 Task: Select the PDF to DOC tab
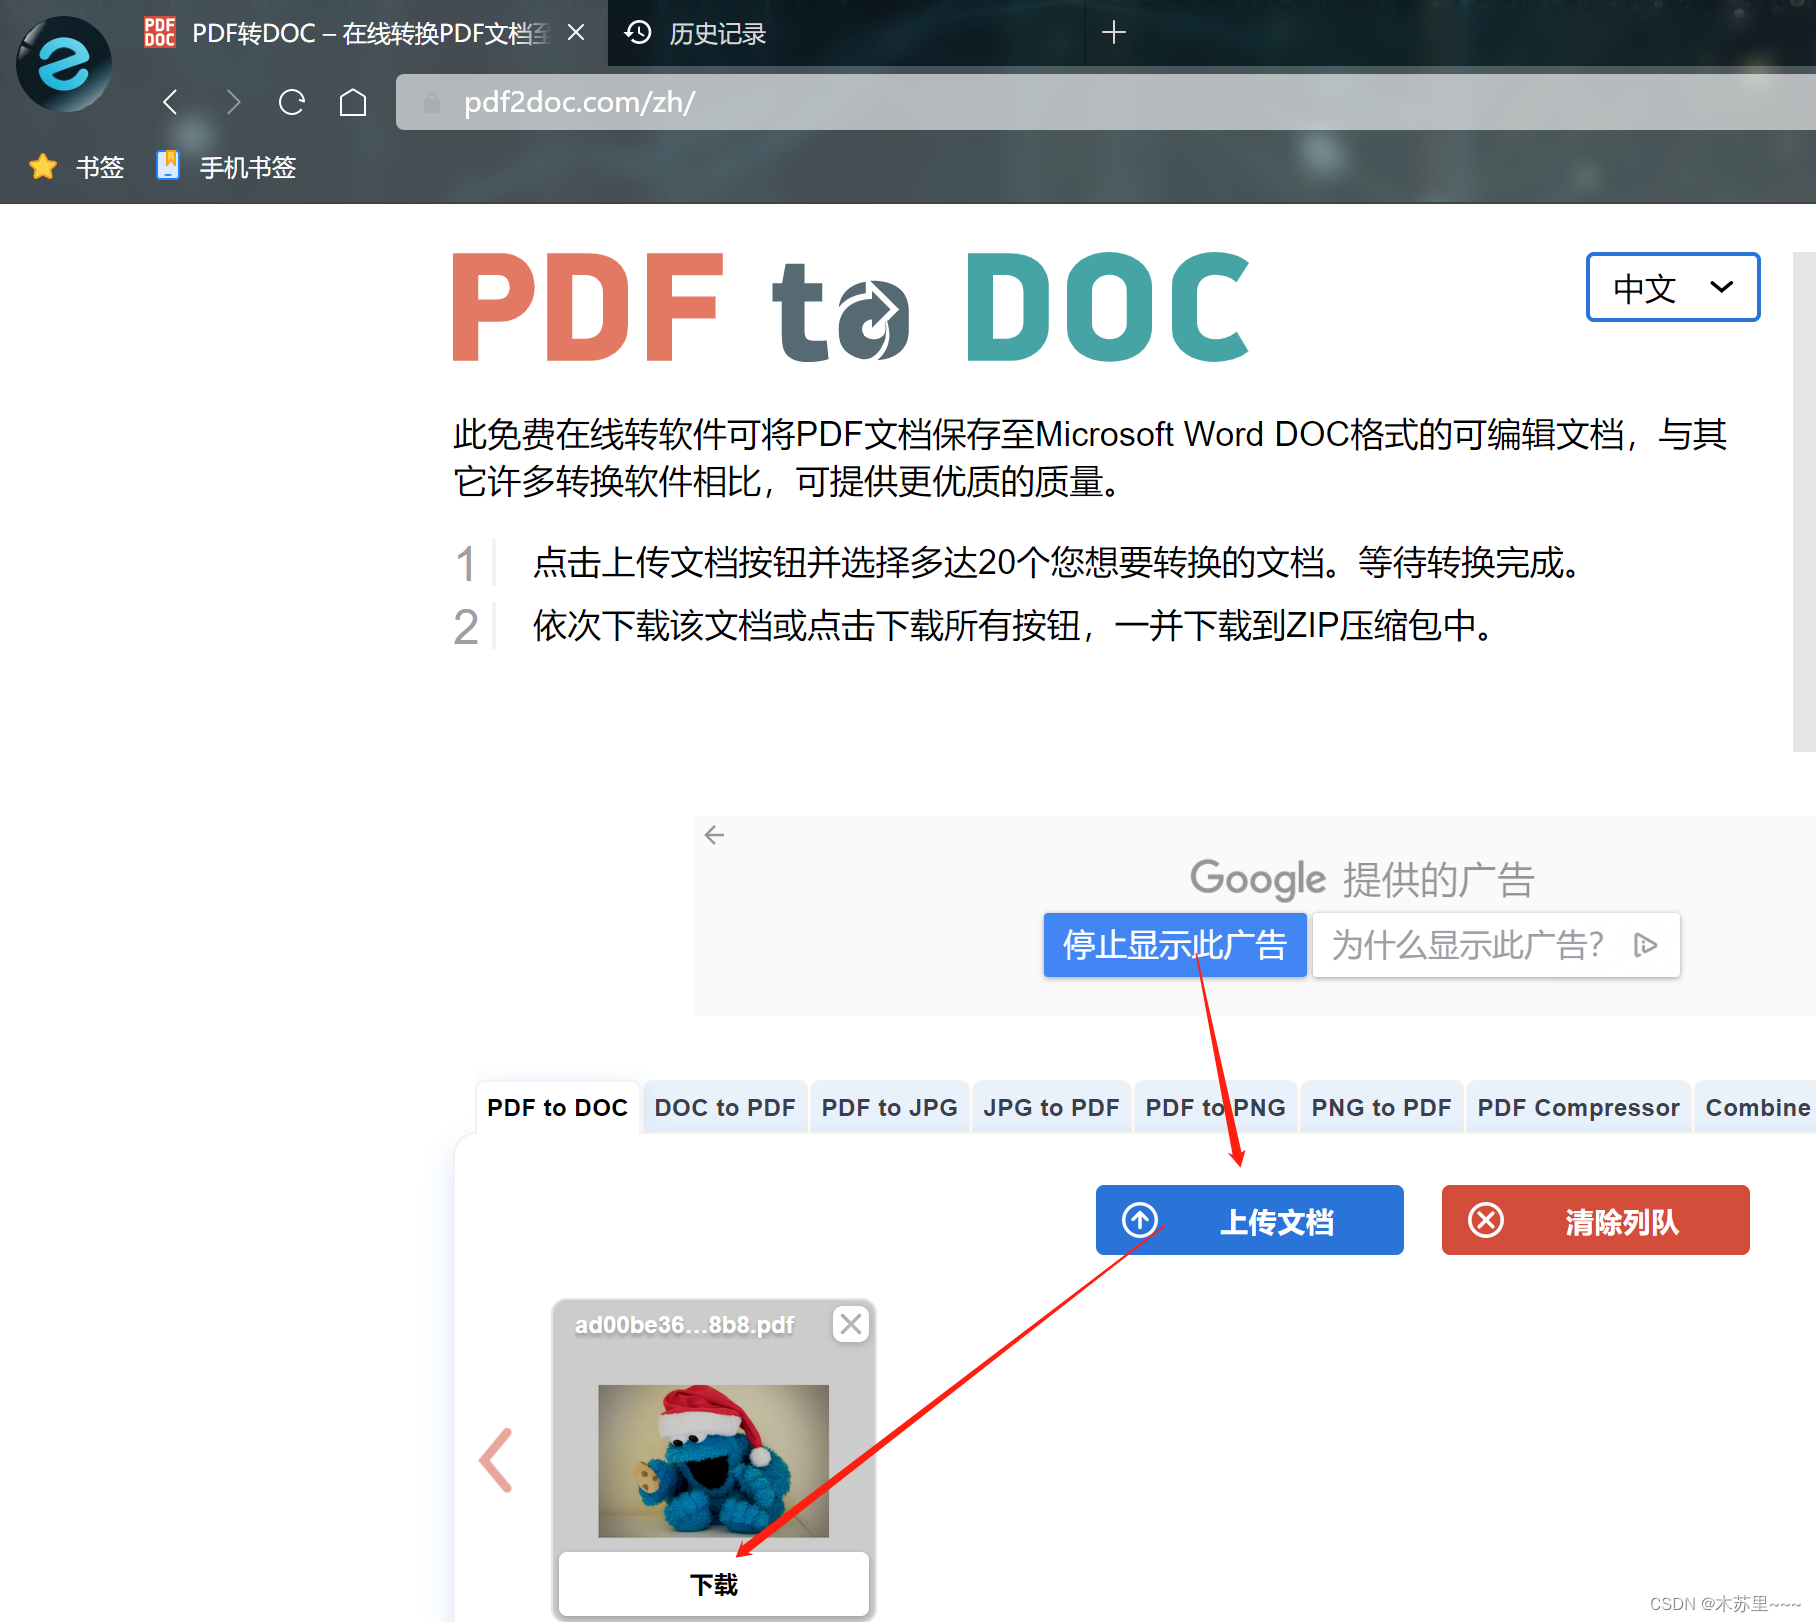tap(557, 1107)
